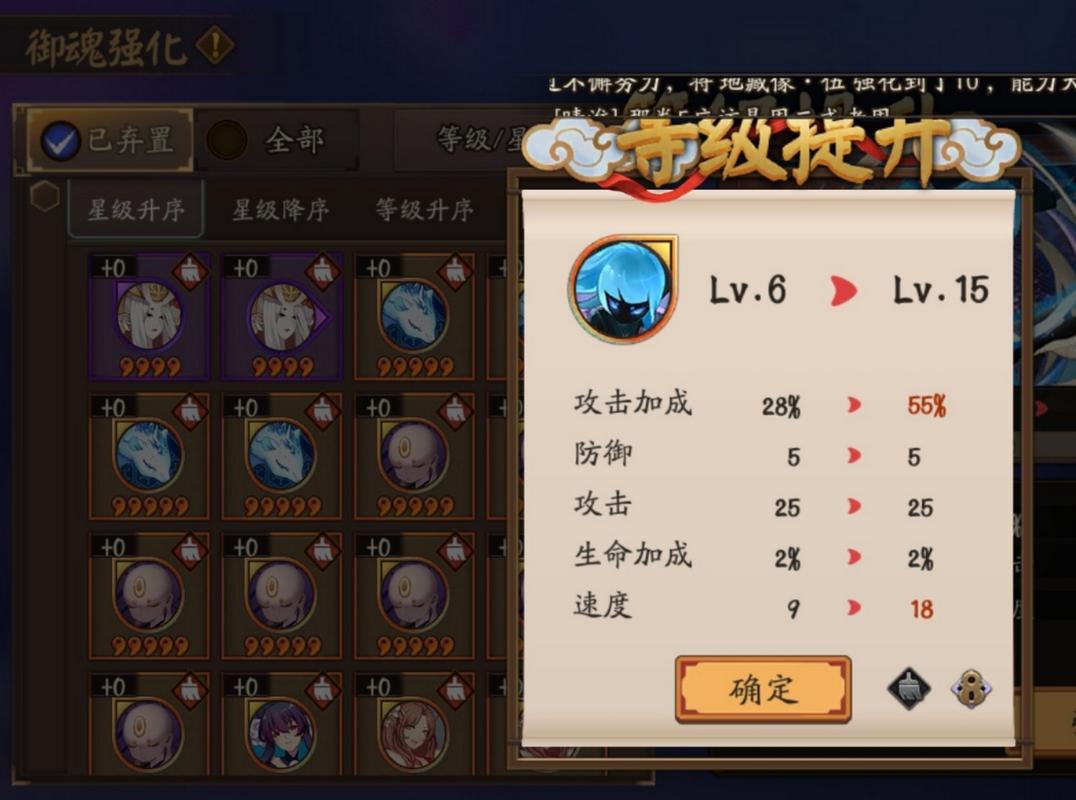The image size is (1076, 800).
Task: Tap the lock icon beside 确定
Action: tap(971, 689)
